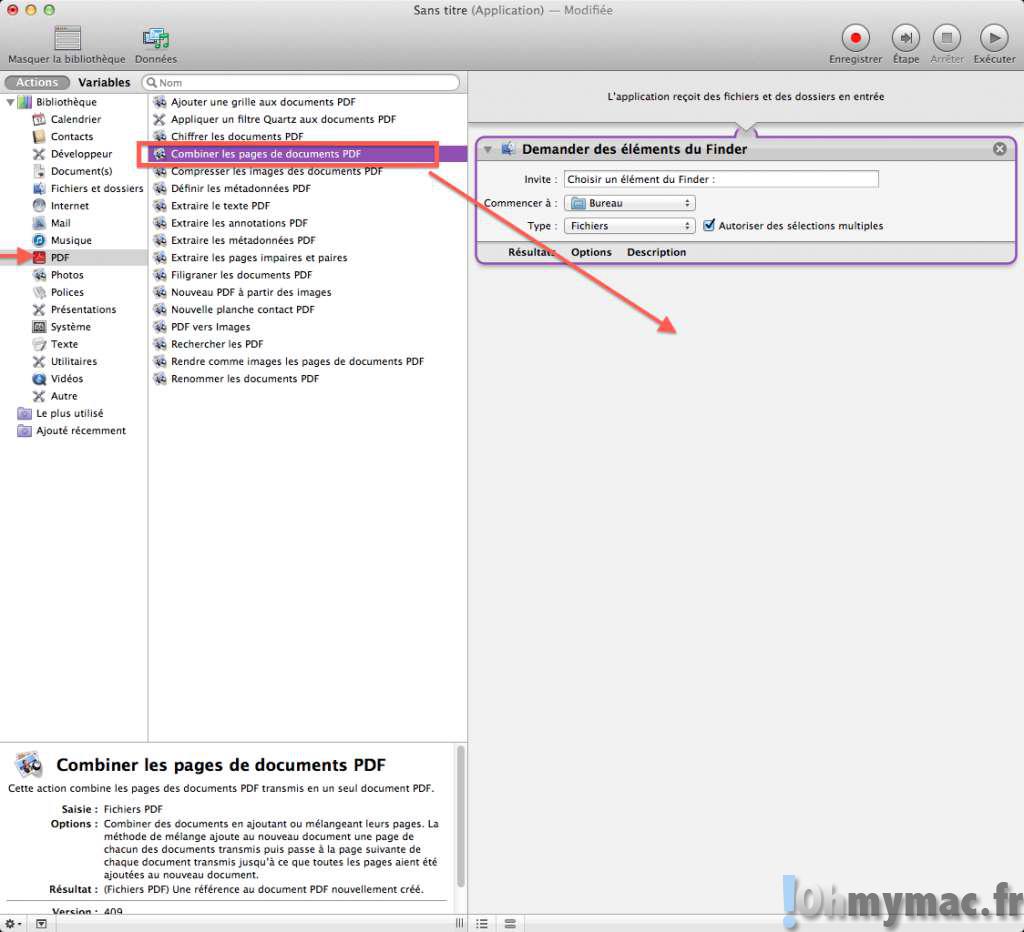Switch to the Variables tab

(104, 82)
